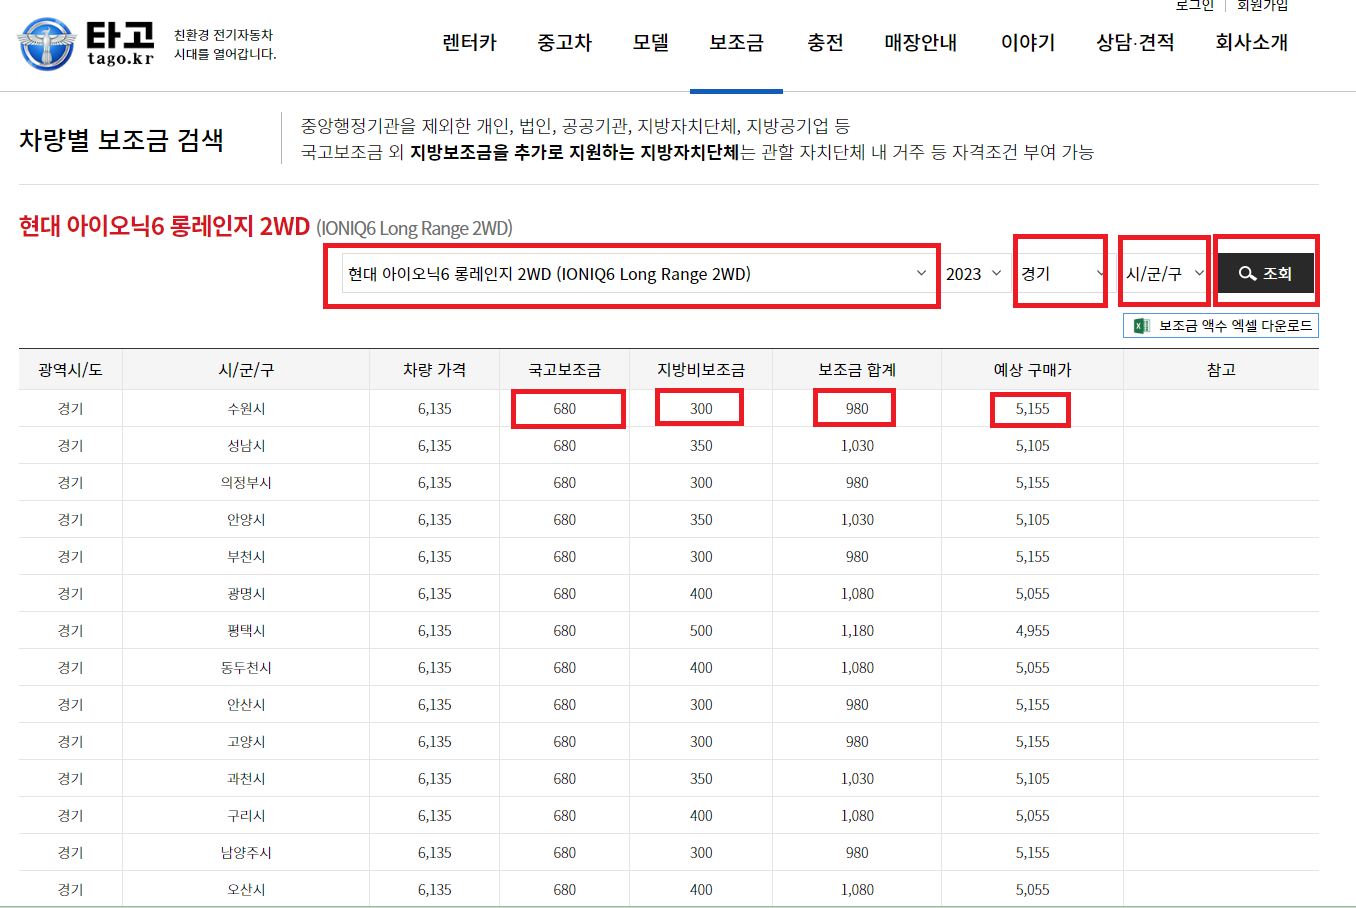Open the 충전 menu

(x=825, y=43)
